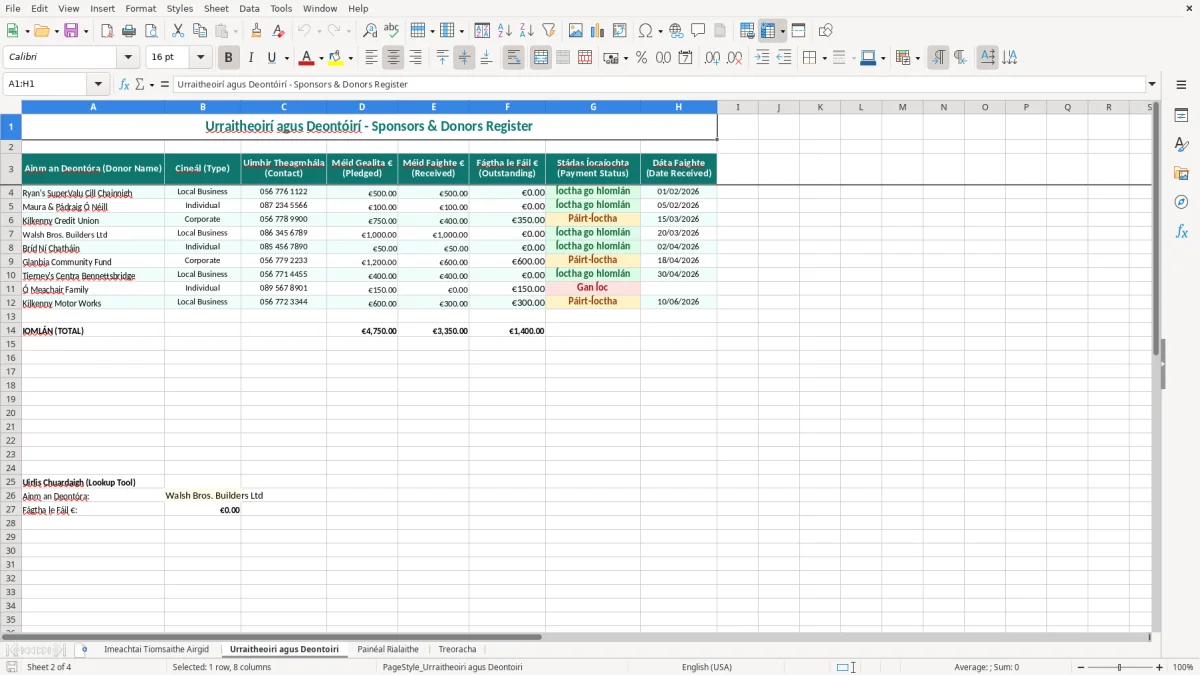
Task: Click the formula input line
Action: click(x=659, y=84)
